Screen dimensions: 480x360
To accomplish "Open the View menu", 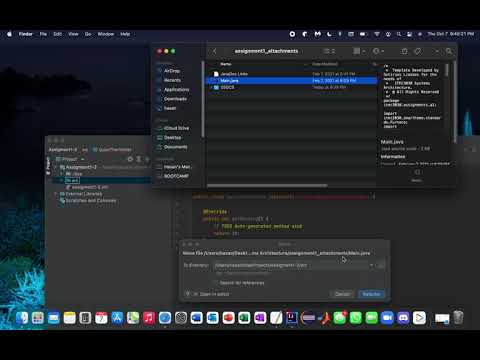I will tap(73, 34).
